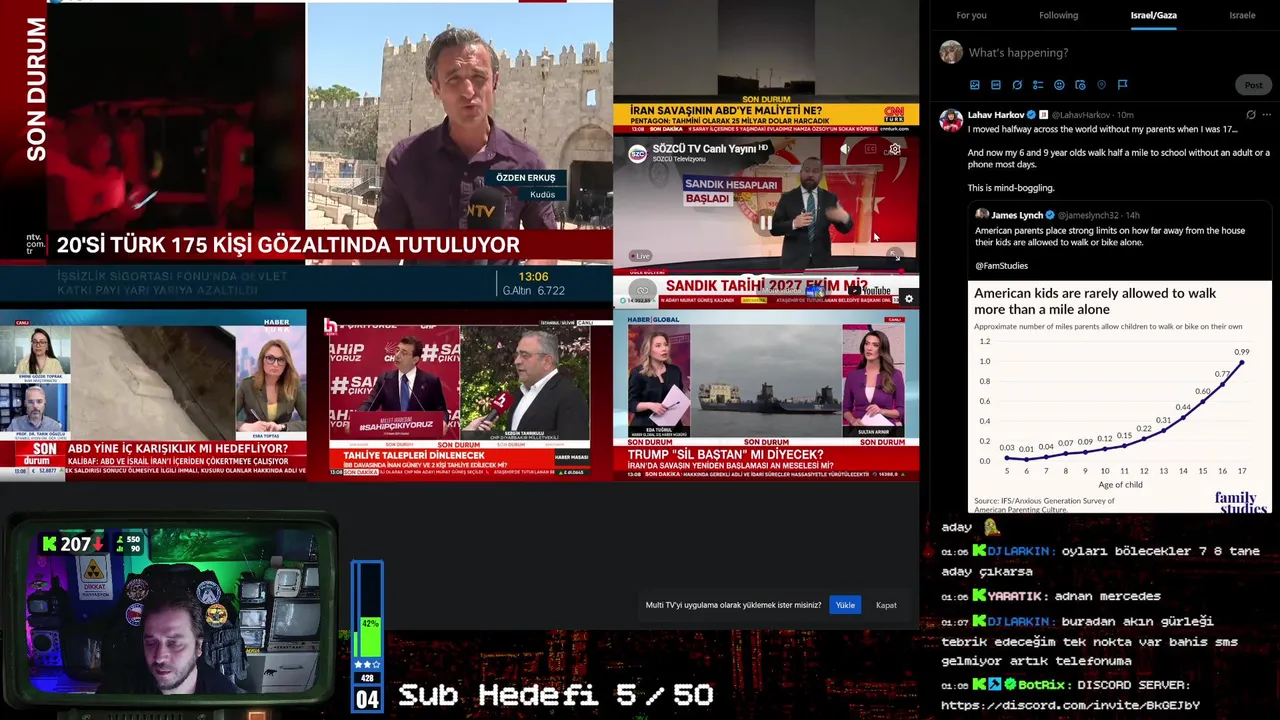This screenshot has width=1280, height=720.
Task: Open the emoji picker in composer
Action: click(1059, 85)
